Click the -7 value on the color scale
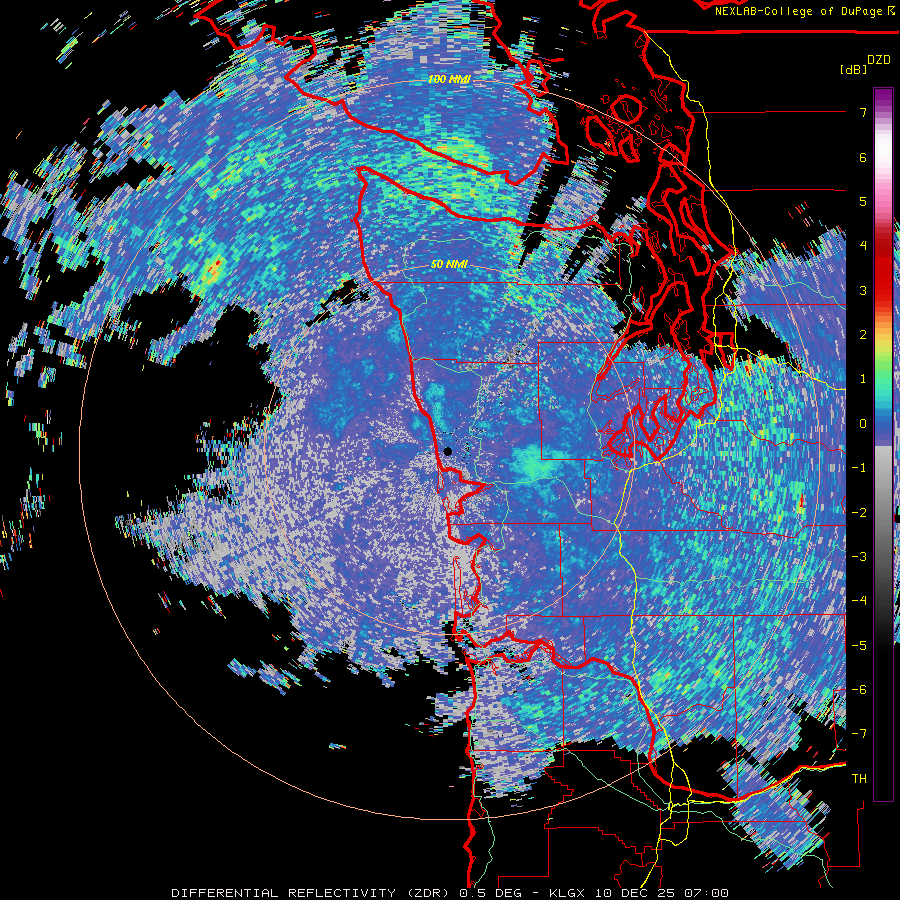The height and width of the screenshot is (900, 900). (859, 734)
